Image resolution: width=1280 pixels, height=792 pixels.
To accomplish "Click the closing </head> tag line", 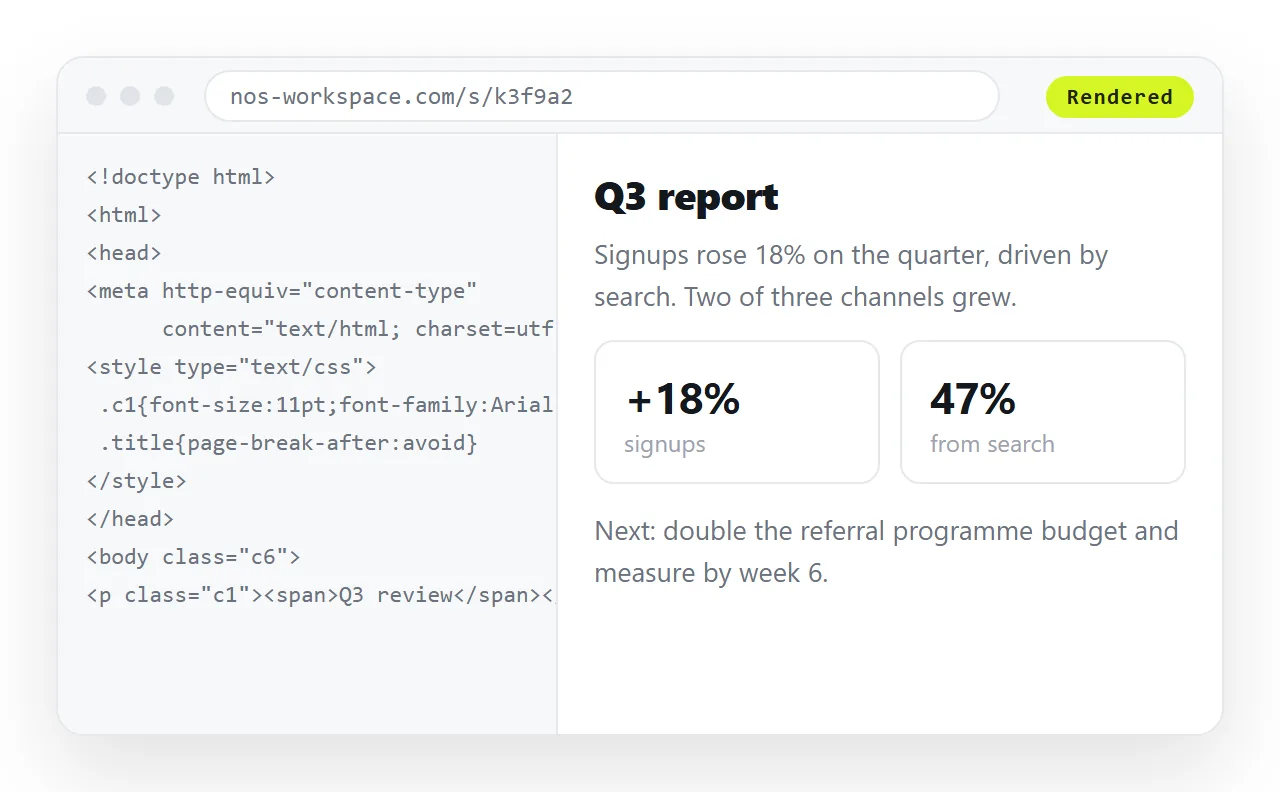I will click(131, 519).
